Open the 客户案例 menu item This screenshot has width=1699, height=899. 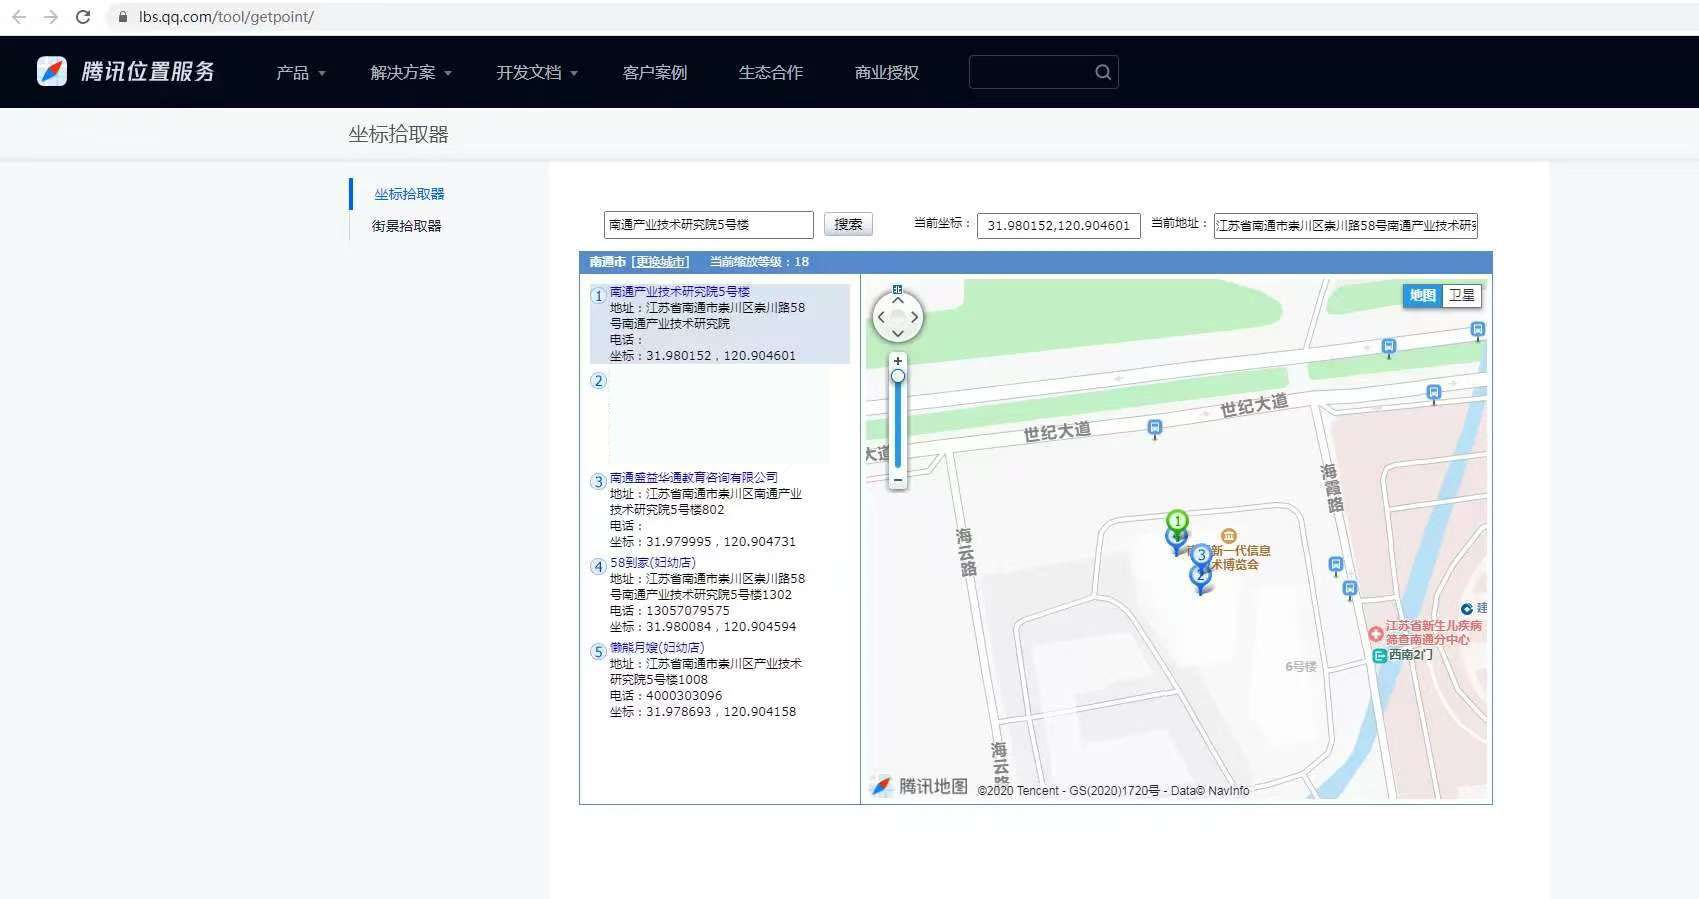click(654, 73)
